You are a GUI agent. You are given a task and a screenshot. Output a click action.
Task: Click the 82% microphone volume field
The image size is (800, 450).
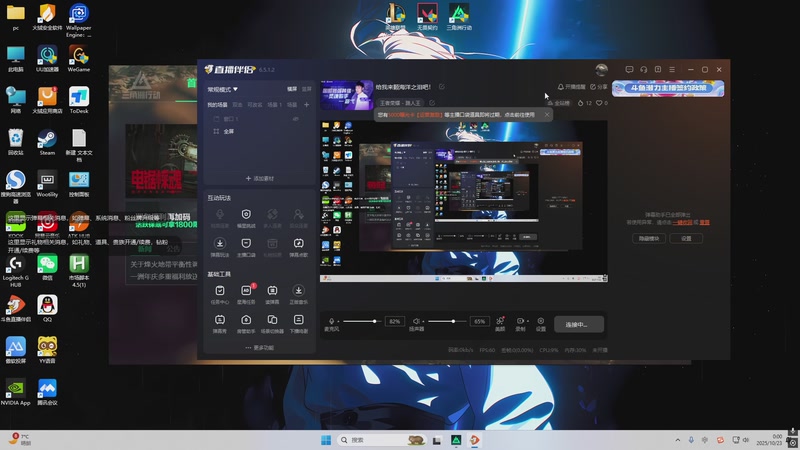[394, 321]
